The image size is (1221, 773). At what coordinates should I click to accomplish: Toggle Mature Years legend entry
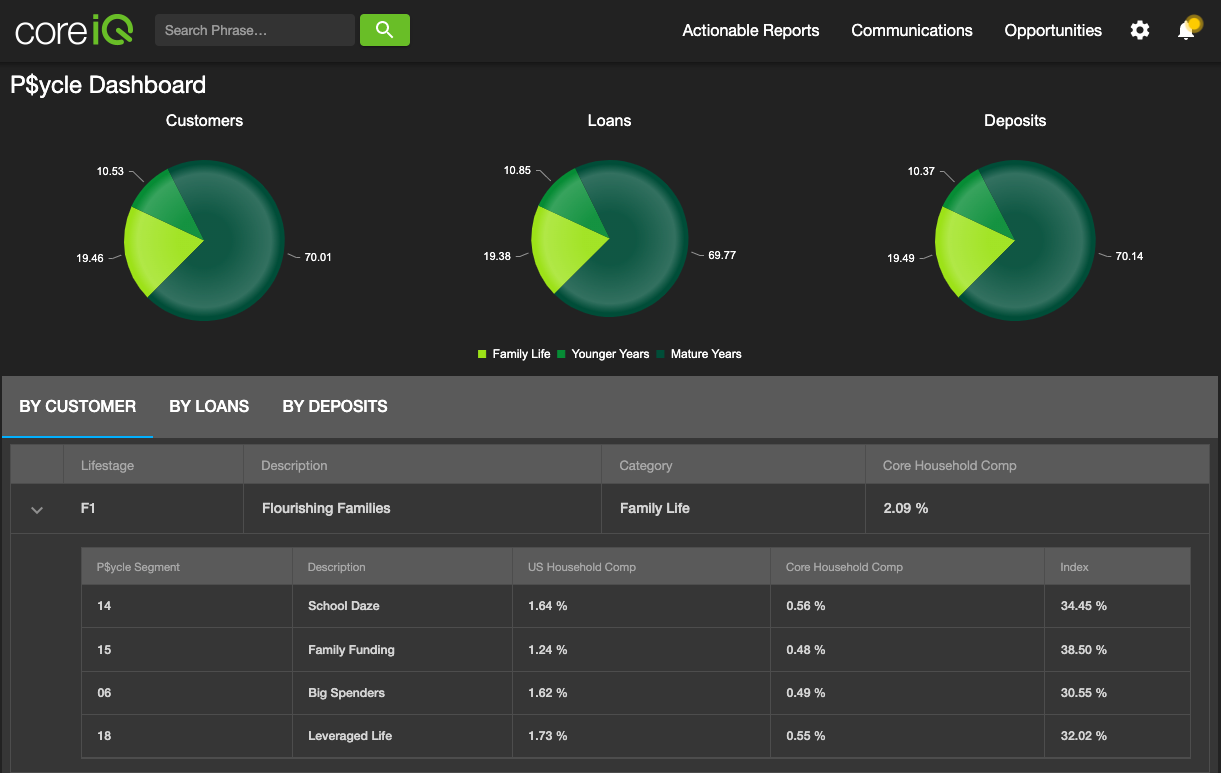pos(699,354)
